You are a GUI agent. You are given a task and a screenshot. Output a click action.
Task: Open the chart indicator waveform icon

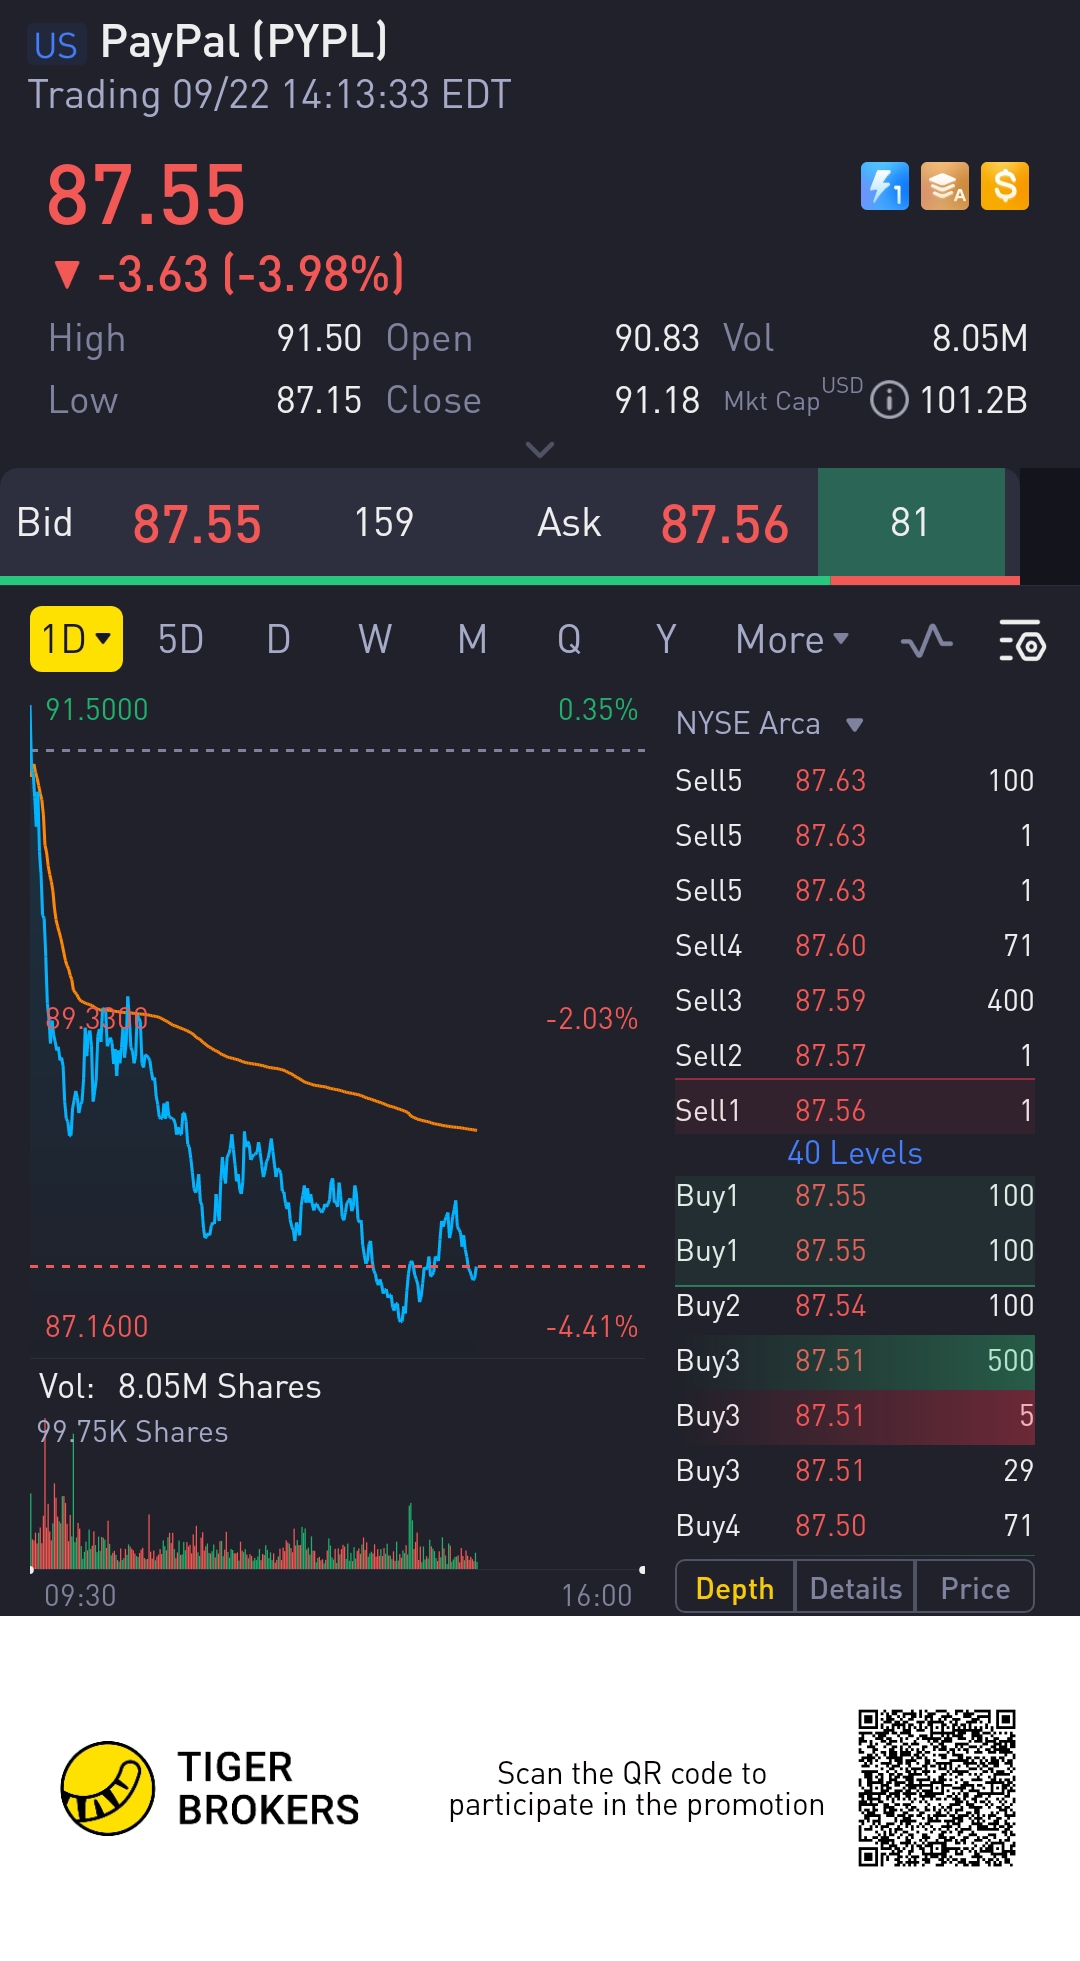pos(926,640)
